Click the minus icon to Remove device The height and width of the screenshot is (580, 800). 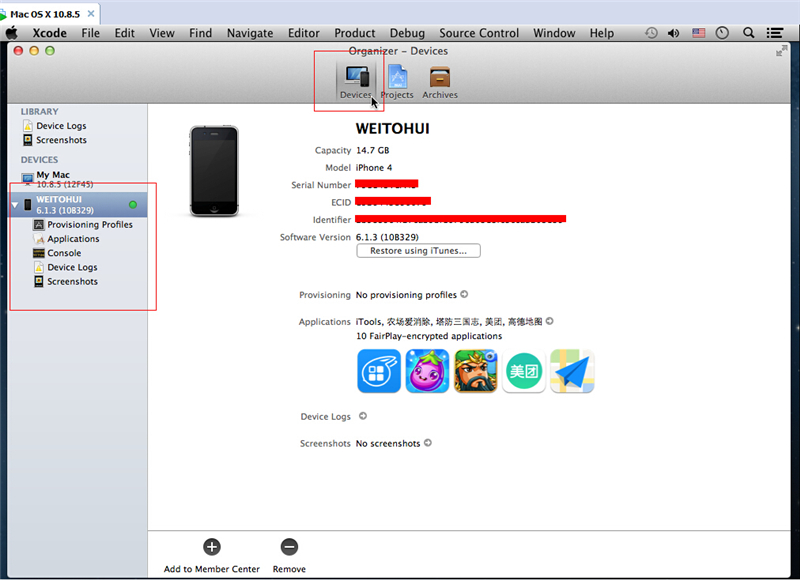[x=289, y=547]
